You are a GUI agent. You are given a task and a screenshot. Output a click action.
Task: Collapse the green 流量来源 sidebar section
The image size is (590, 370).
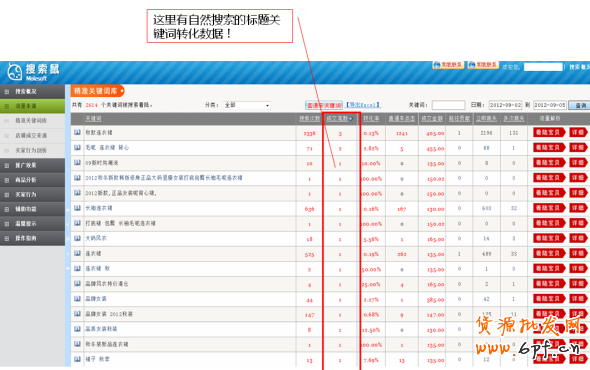pos(32,106)
